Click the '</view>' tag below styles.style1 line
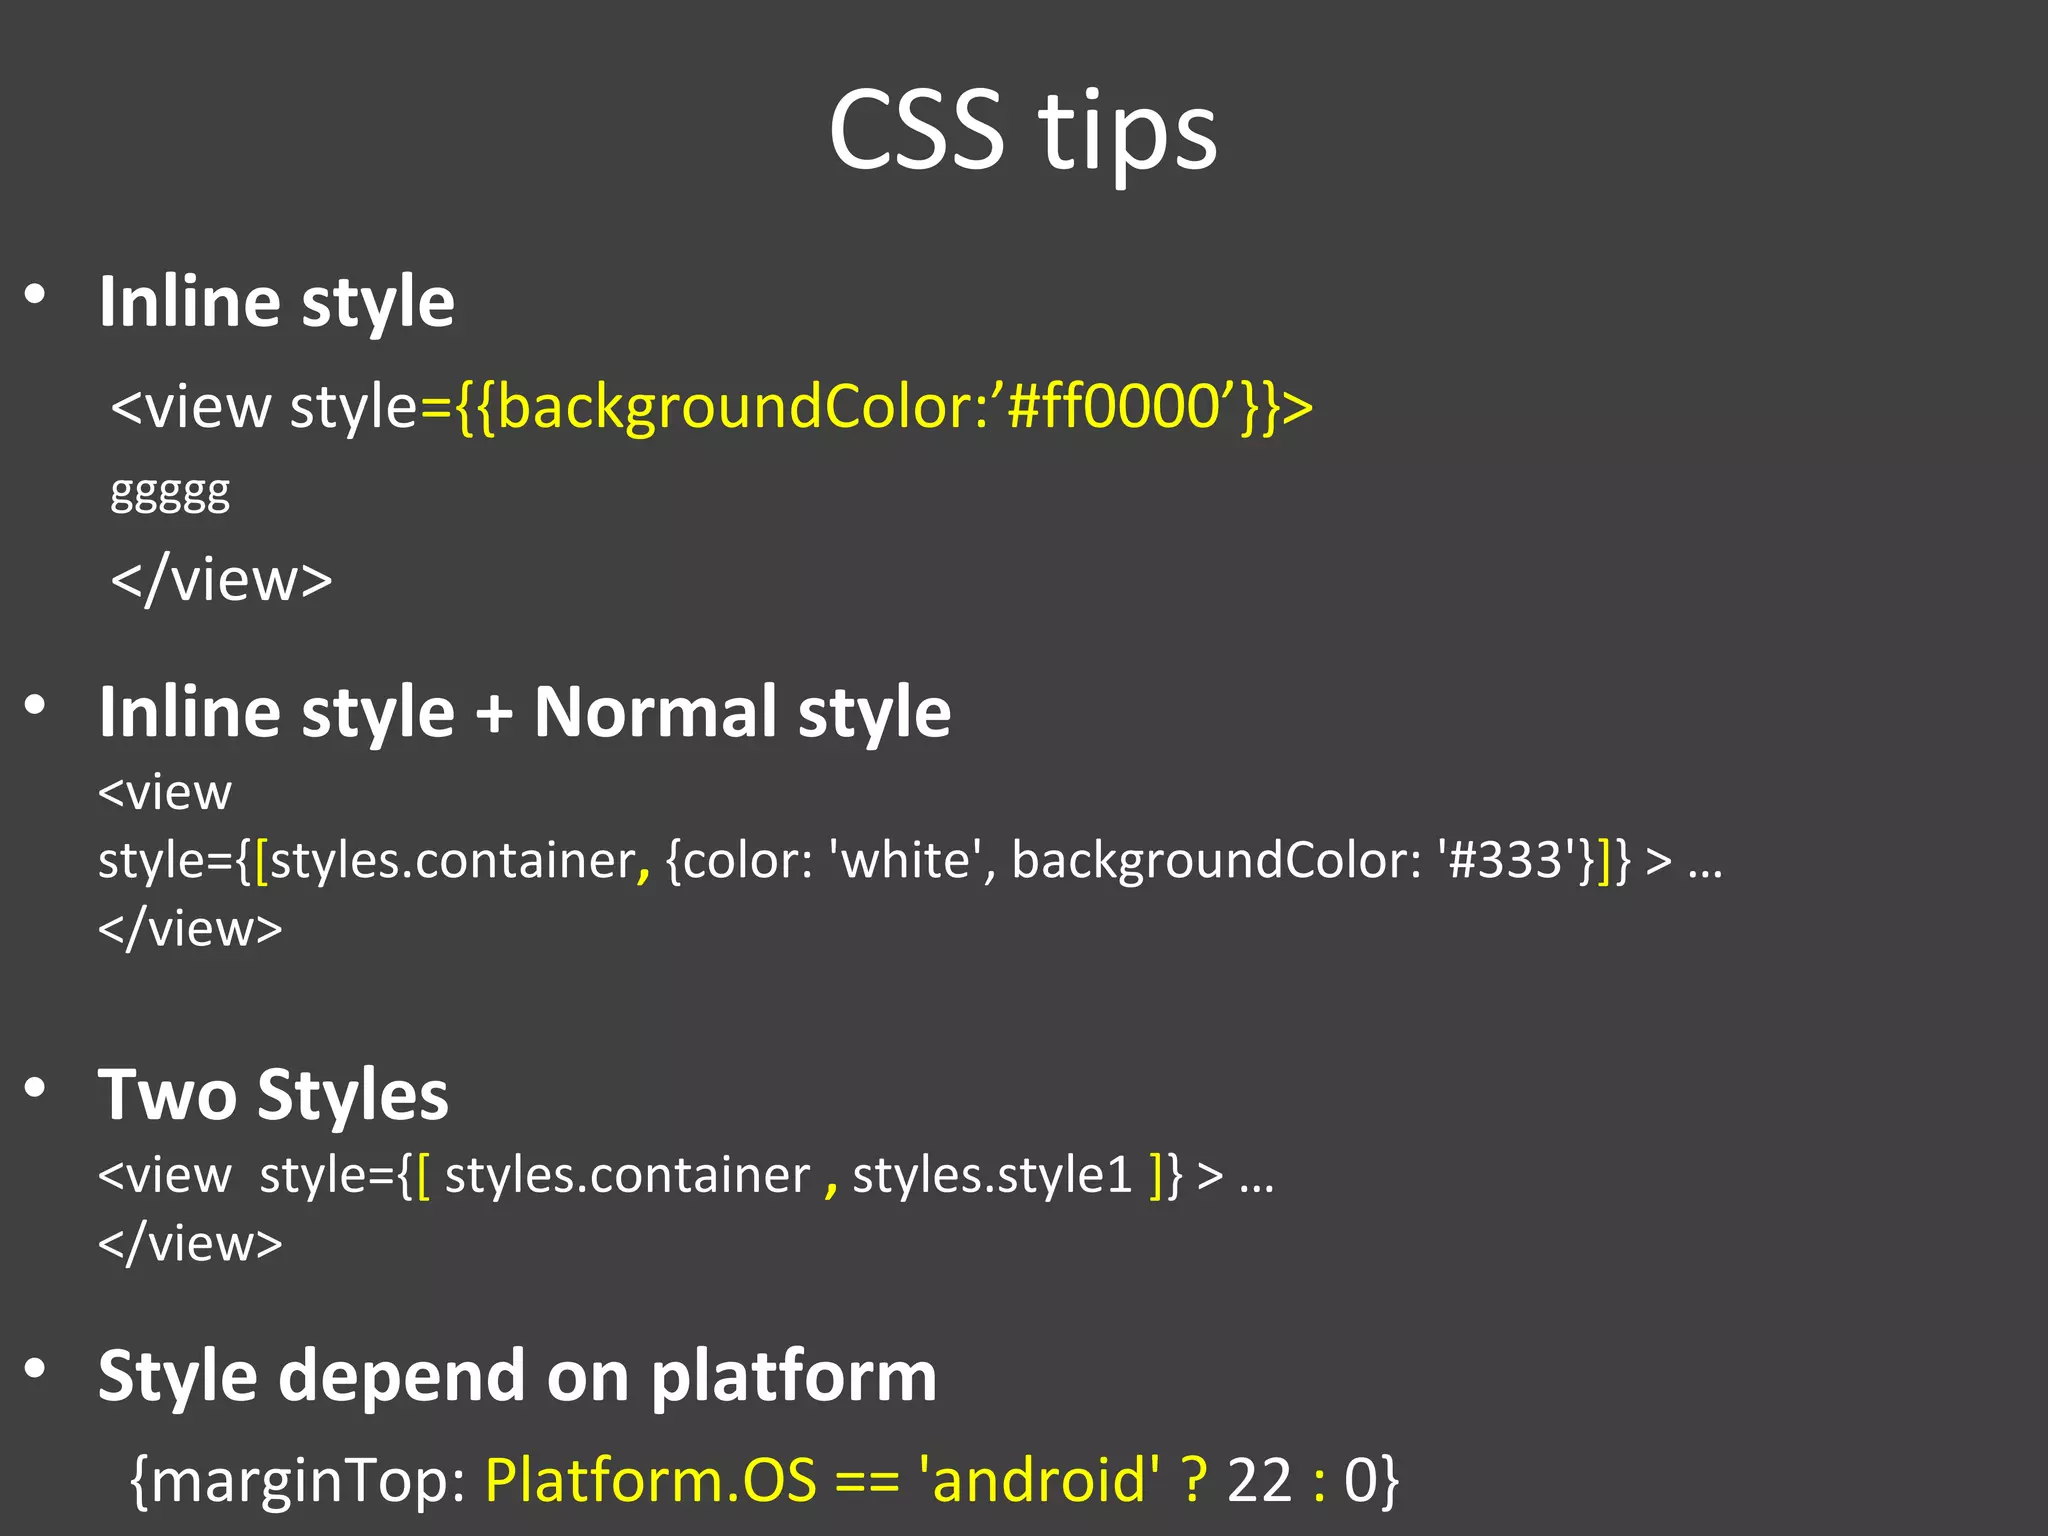2048x1536 pixels. pyautogui.click(x=190, y=1243)
